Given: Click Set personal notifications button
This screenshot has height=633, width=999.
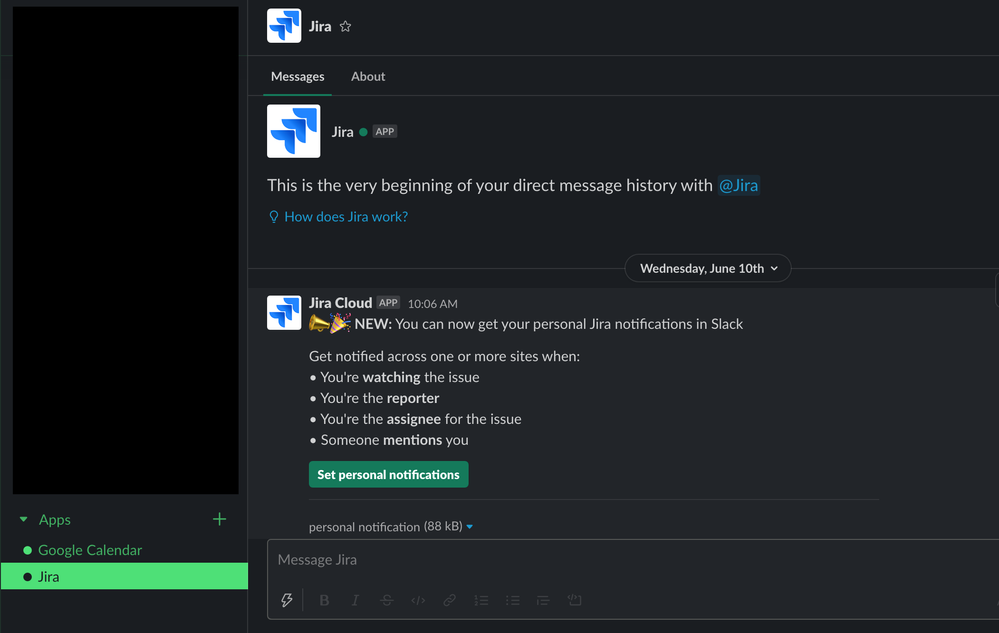Looking at the screenshot, I should click(389, 474).
